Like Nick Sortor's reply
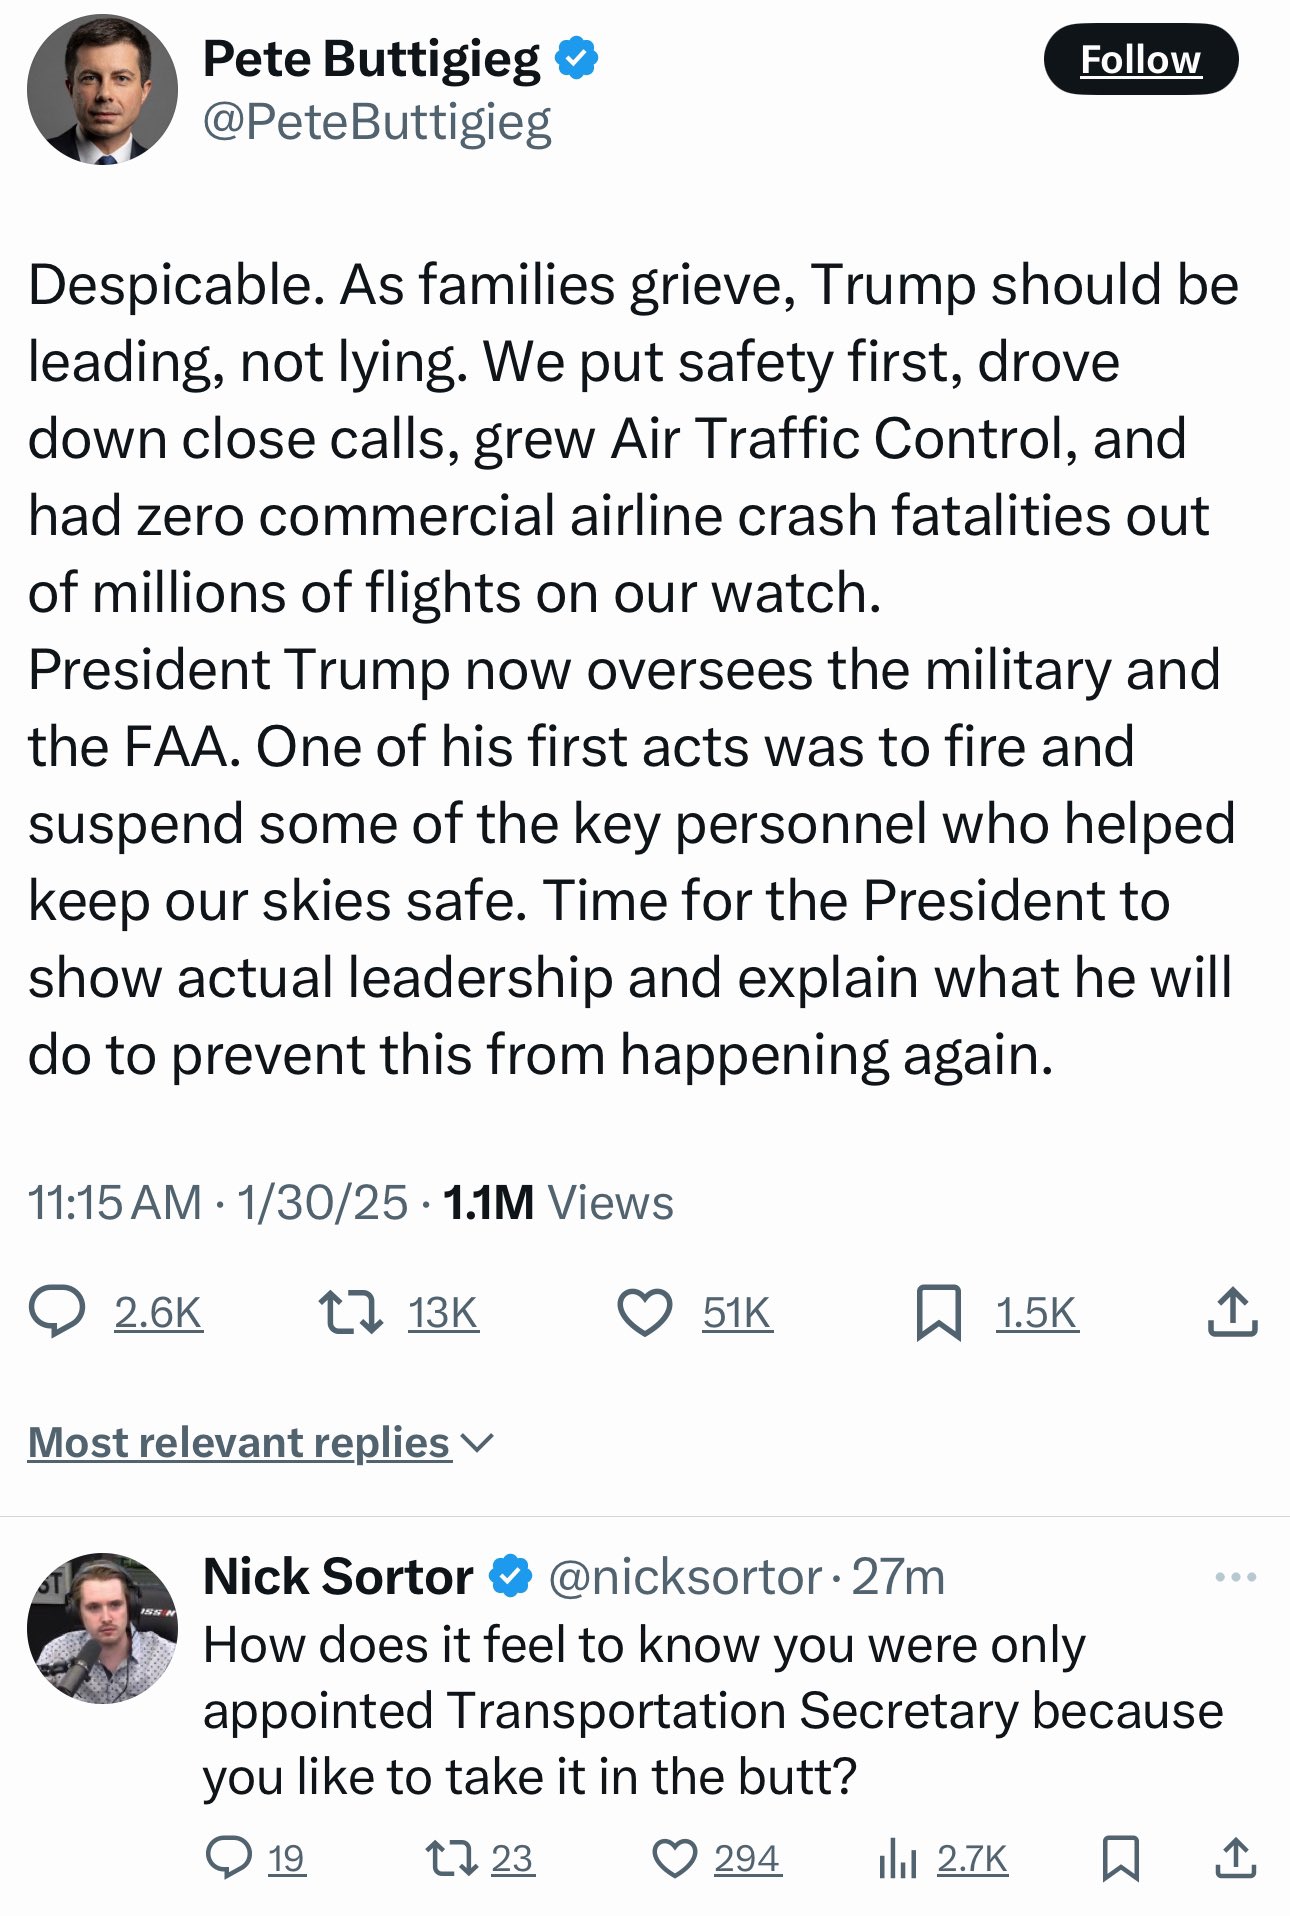Screen dimensions: 1290x1916 [675, 1858]
